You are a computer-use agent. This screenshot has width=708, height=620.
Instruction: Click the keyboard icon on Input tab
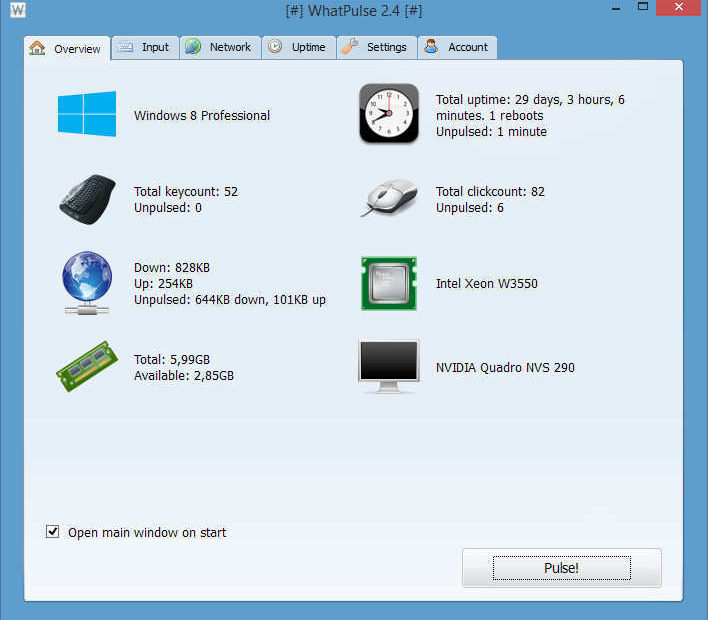(x=126, y=47)
